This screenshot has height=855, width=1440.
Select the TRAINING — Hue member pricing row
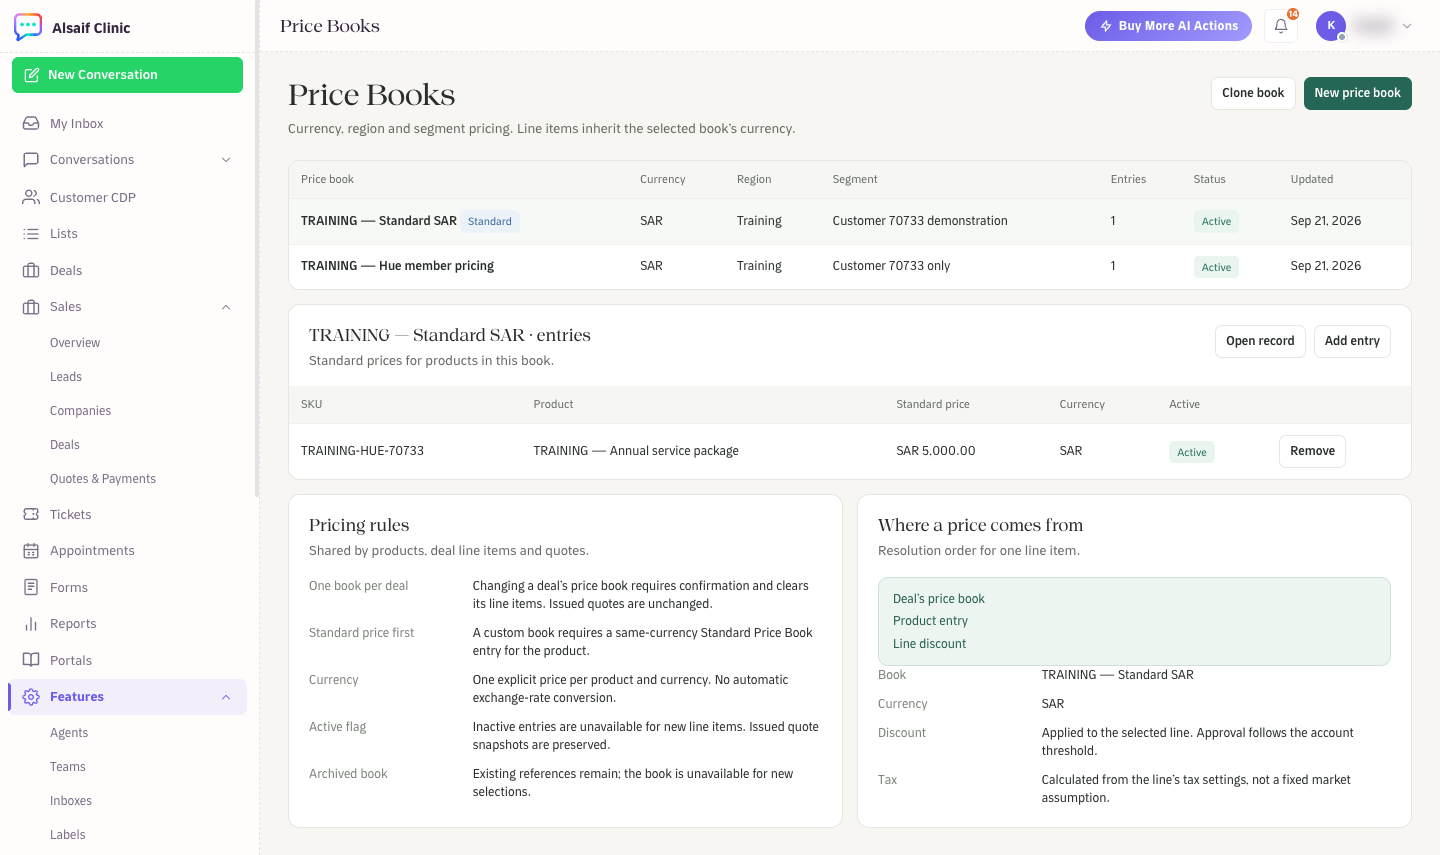click(x=850, y=266)
